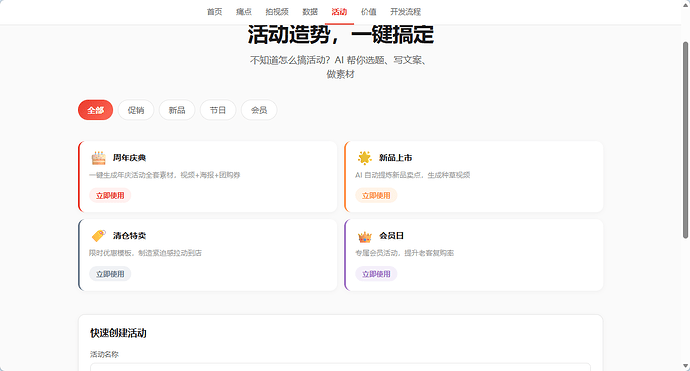690x371 pixels.
Task: Click the page vertical scrollbar thumb
Action: pos(685,140)
